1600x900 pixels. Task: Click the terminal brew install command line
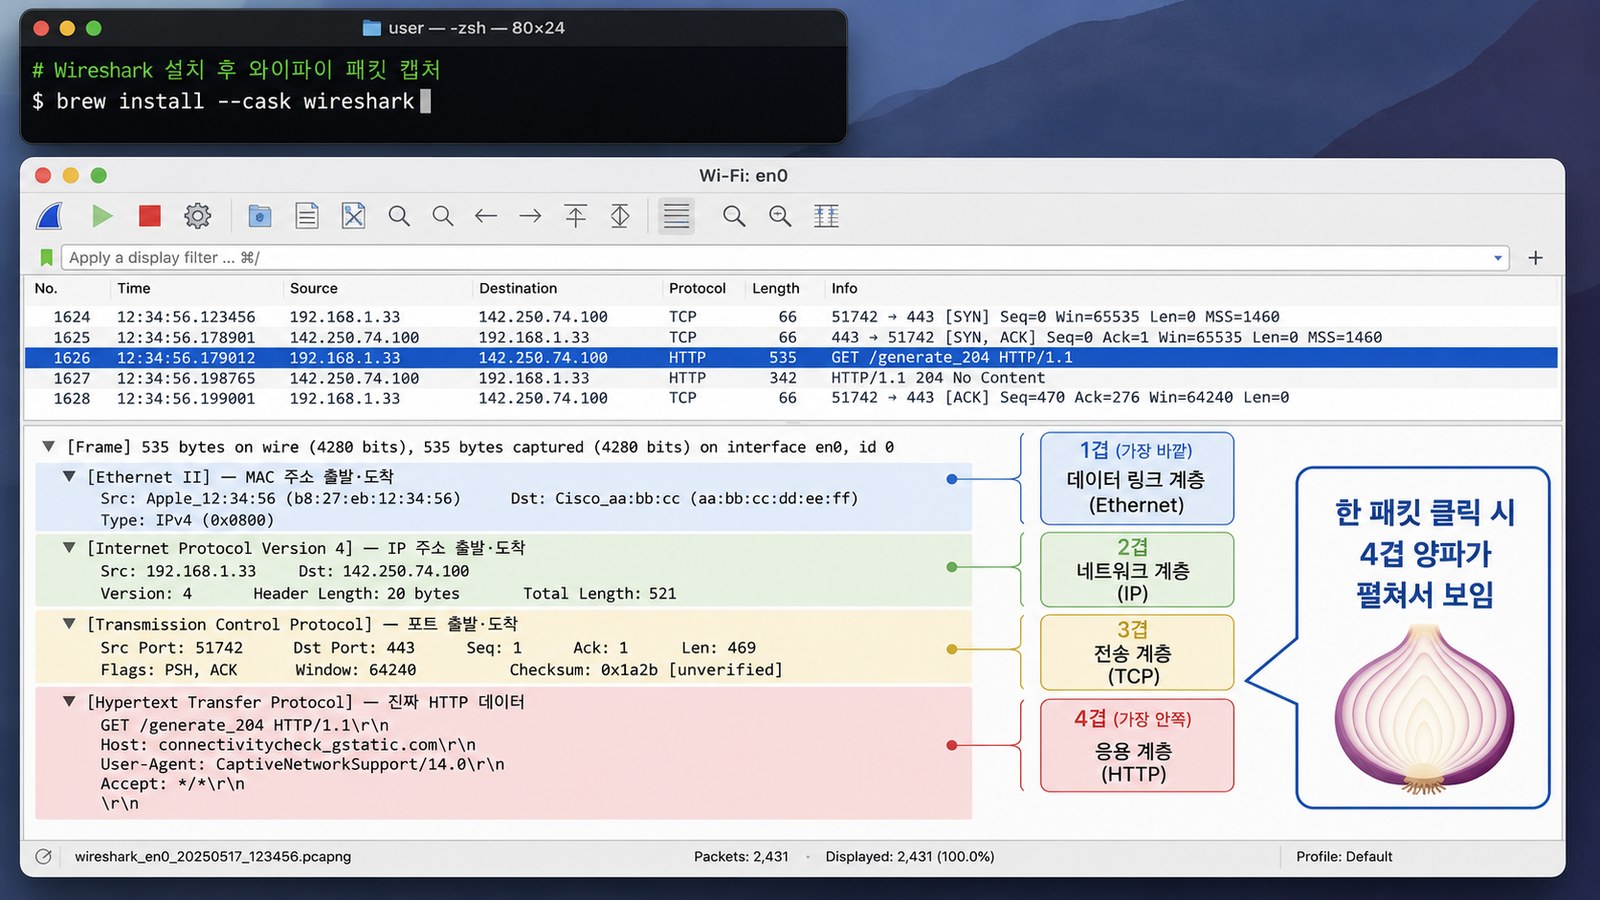[x=231, y=101]
